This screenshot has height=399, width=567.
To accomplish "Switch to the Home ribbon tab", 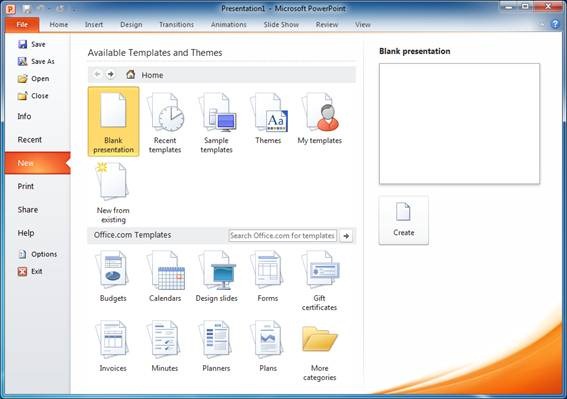I will click(x=59, y=25).
